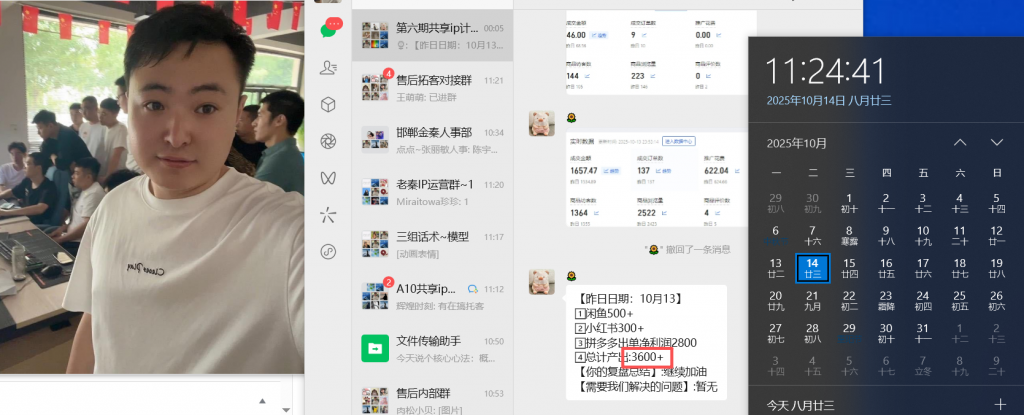Click the 2025年10月 month header

tap(796, 143)
